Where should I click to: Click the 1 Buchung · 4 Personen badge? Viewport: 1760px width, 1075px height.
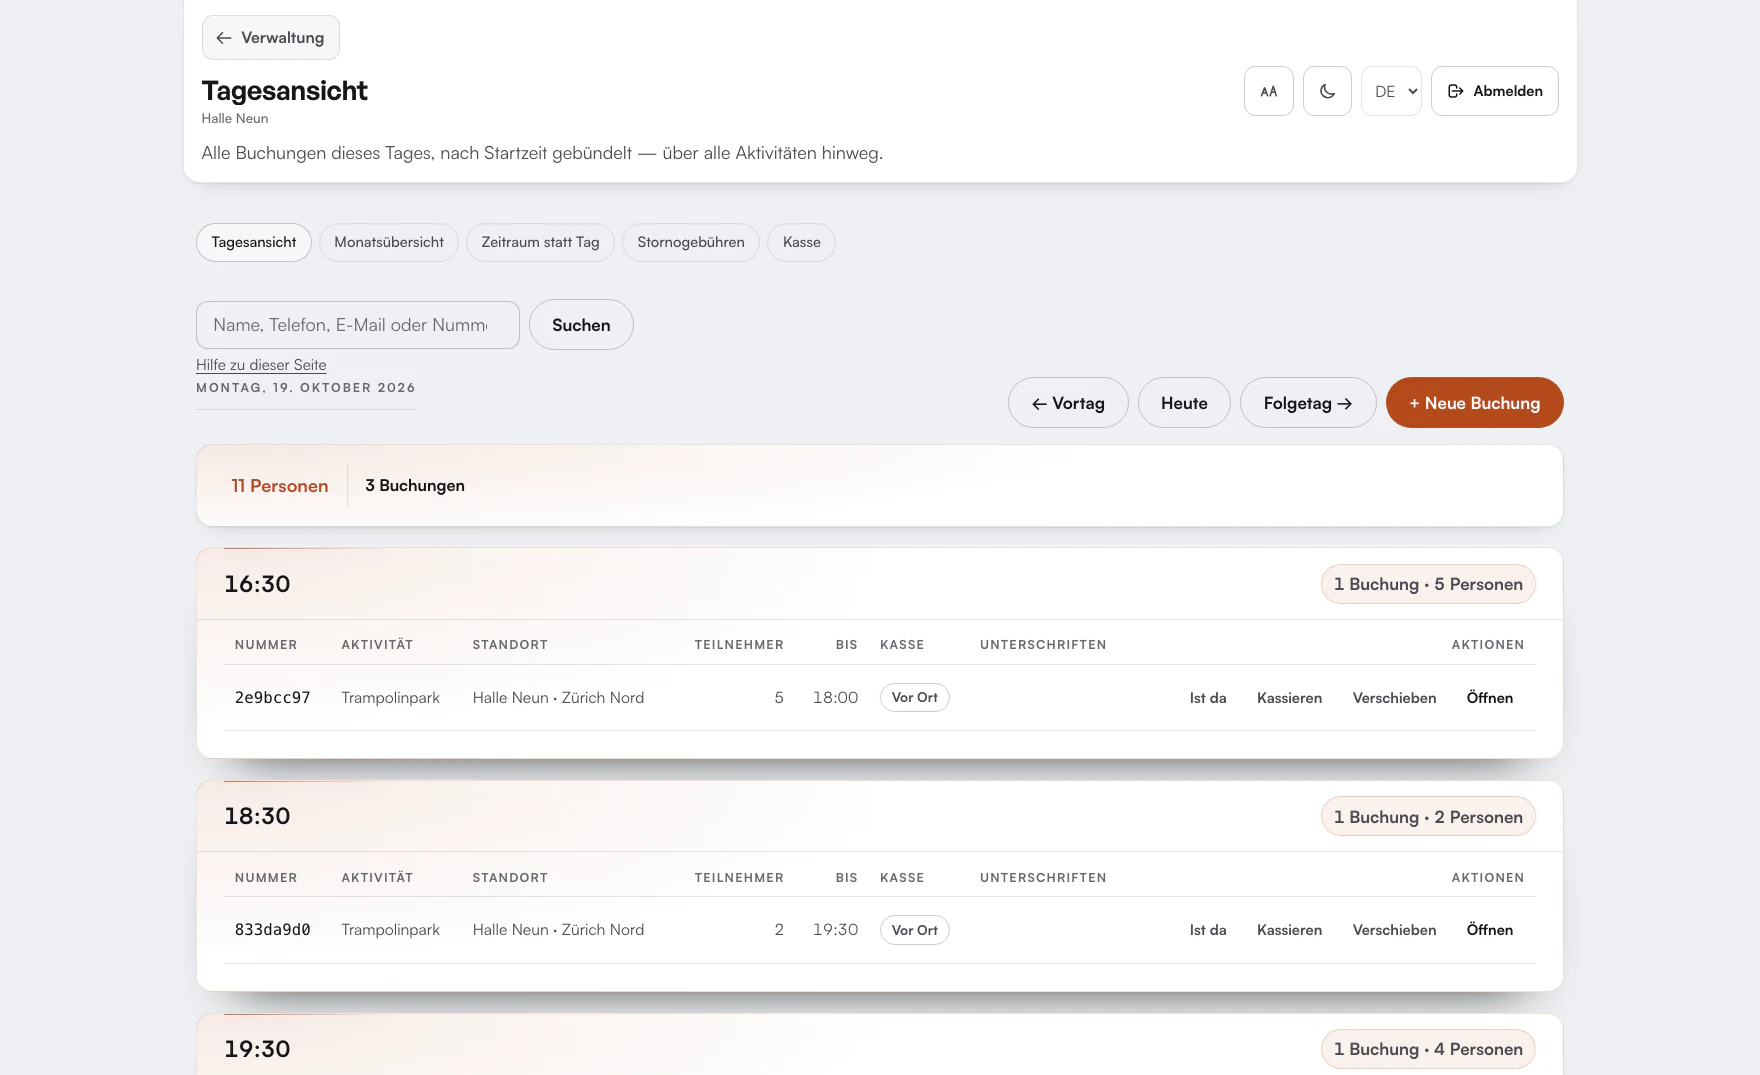tap(1428, 1049)
